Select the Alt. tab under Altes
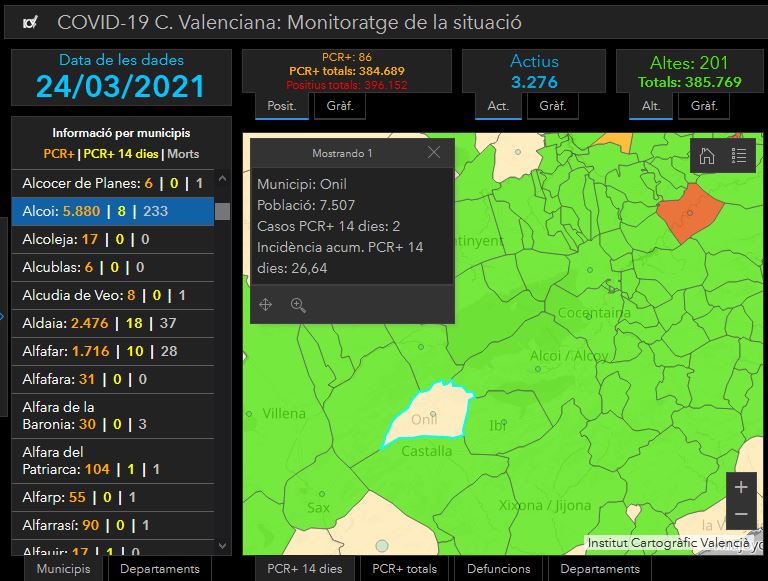 click(651, 105)
